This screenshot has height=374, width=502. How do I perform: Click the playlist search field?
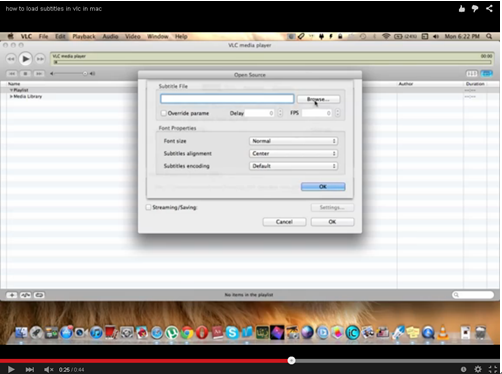[473, 295]
